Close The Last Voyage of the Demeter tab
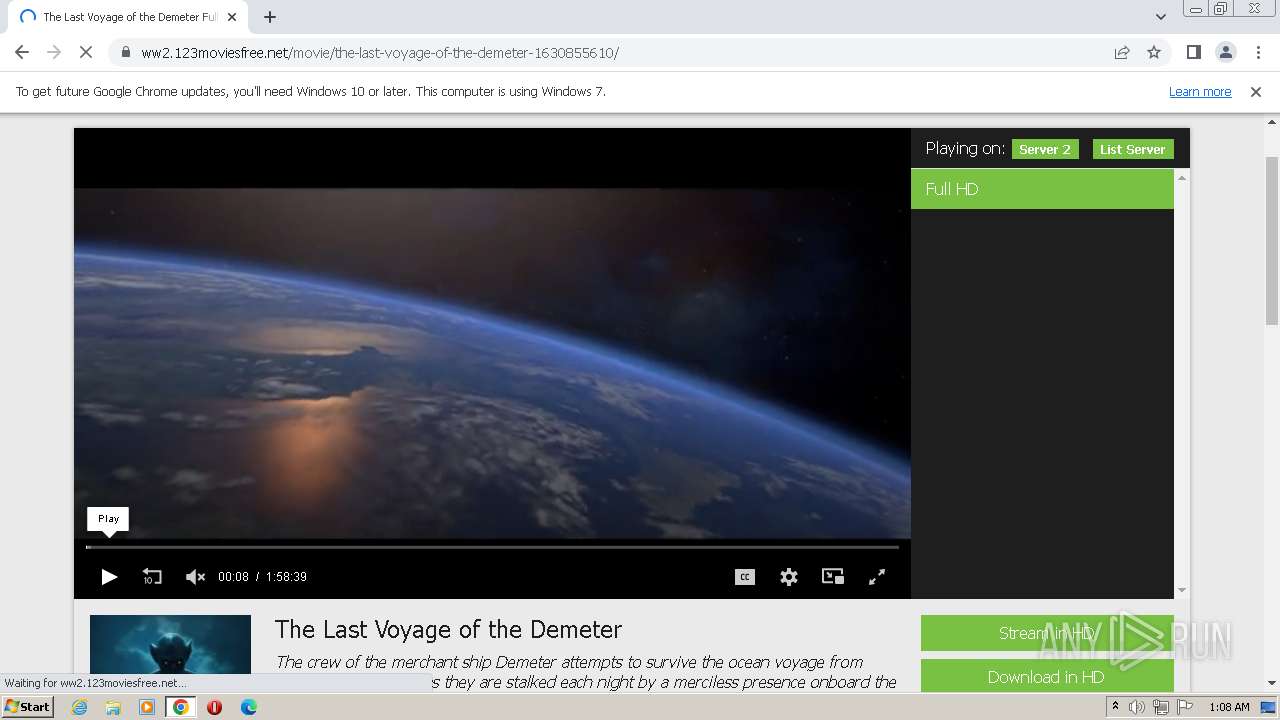Screen dimensions: 1280x720 click(x=232, y=17)
